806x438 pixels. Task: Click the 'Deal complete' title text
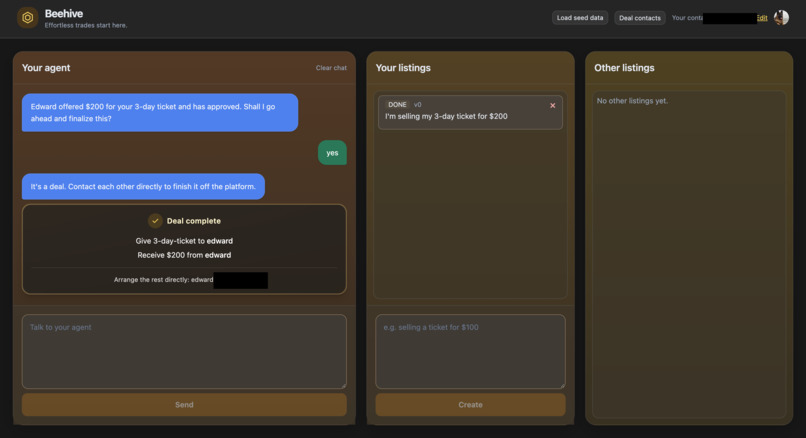194,221
